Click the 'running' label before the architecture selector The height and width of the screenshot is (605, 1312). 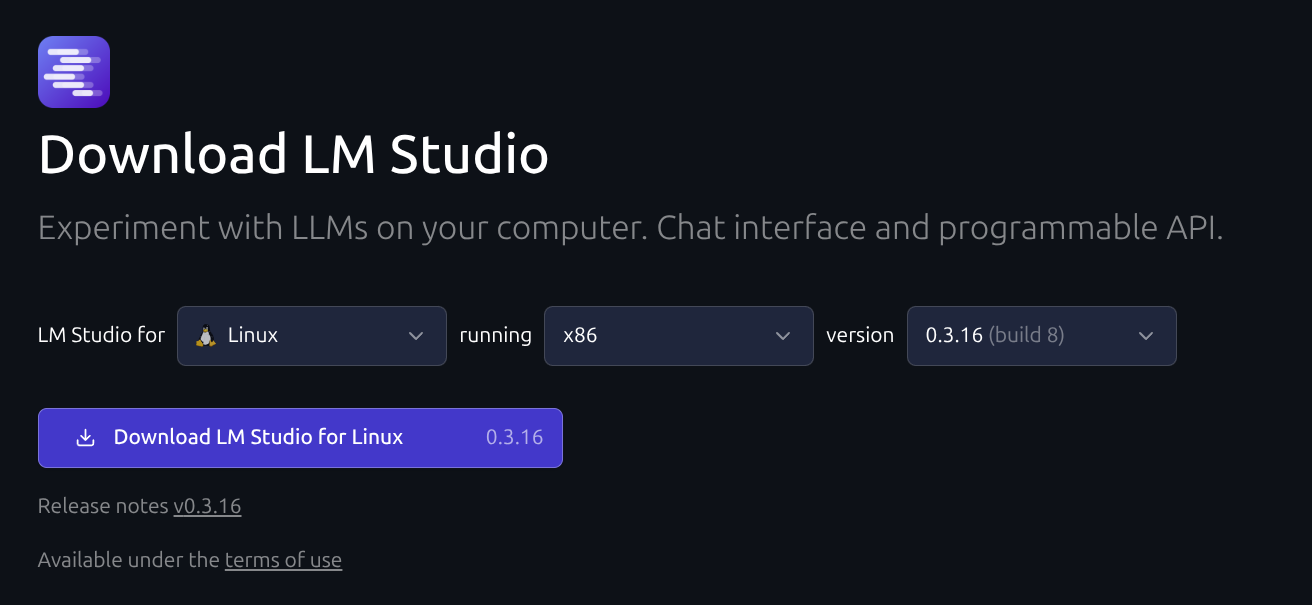pyautogui.click(x=495, y=336)
